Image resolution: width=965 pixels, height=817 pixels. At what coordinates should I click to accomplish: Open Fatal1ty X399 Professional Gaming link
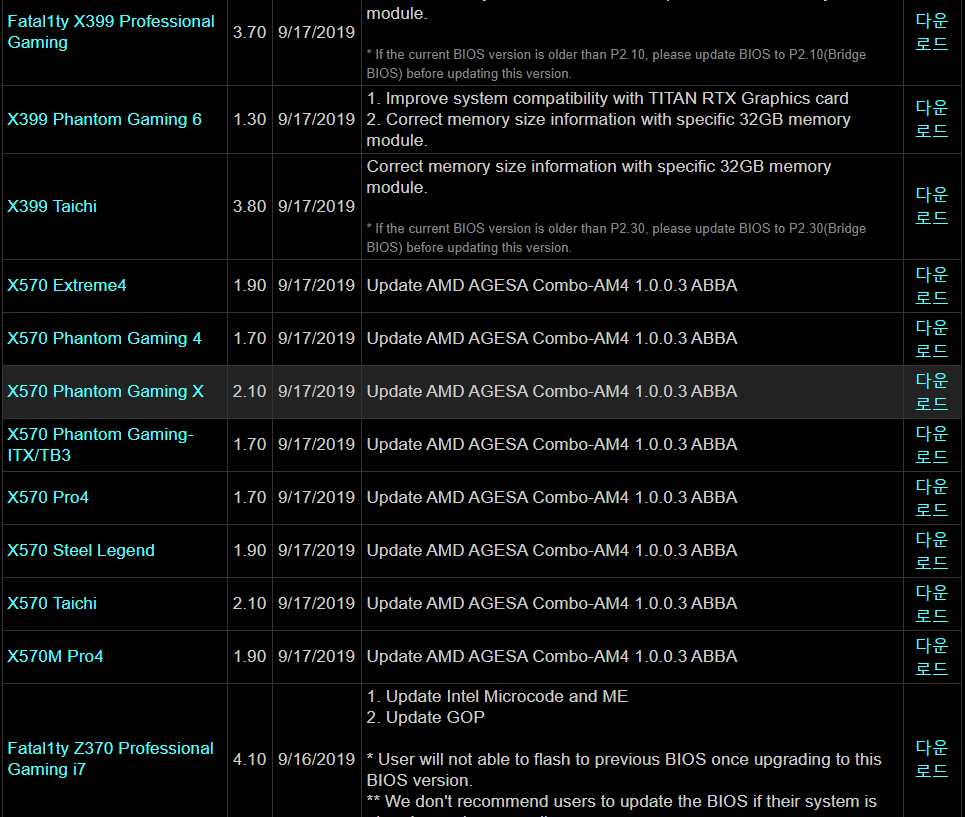[111, 32]
